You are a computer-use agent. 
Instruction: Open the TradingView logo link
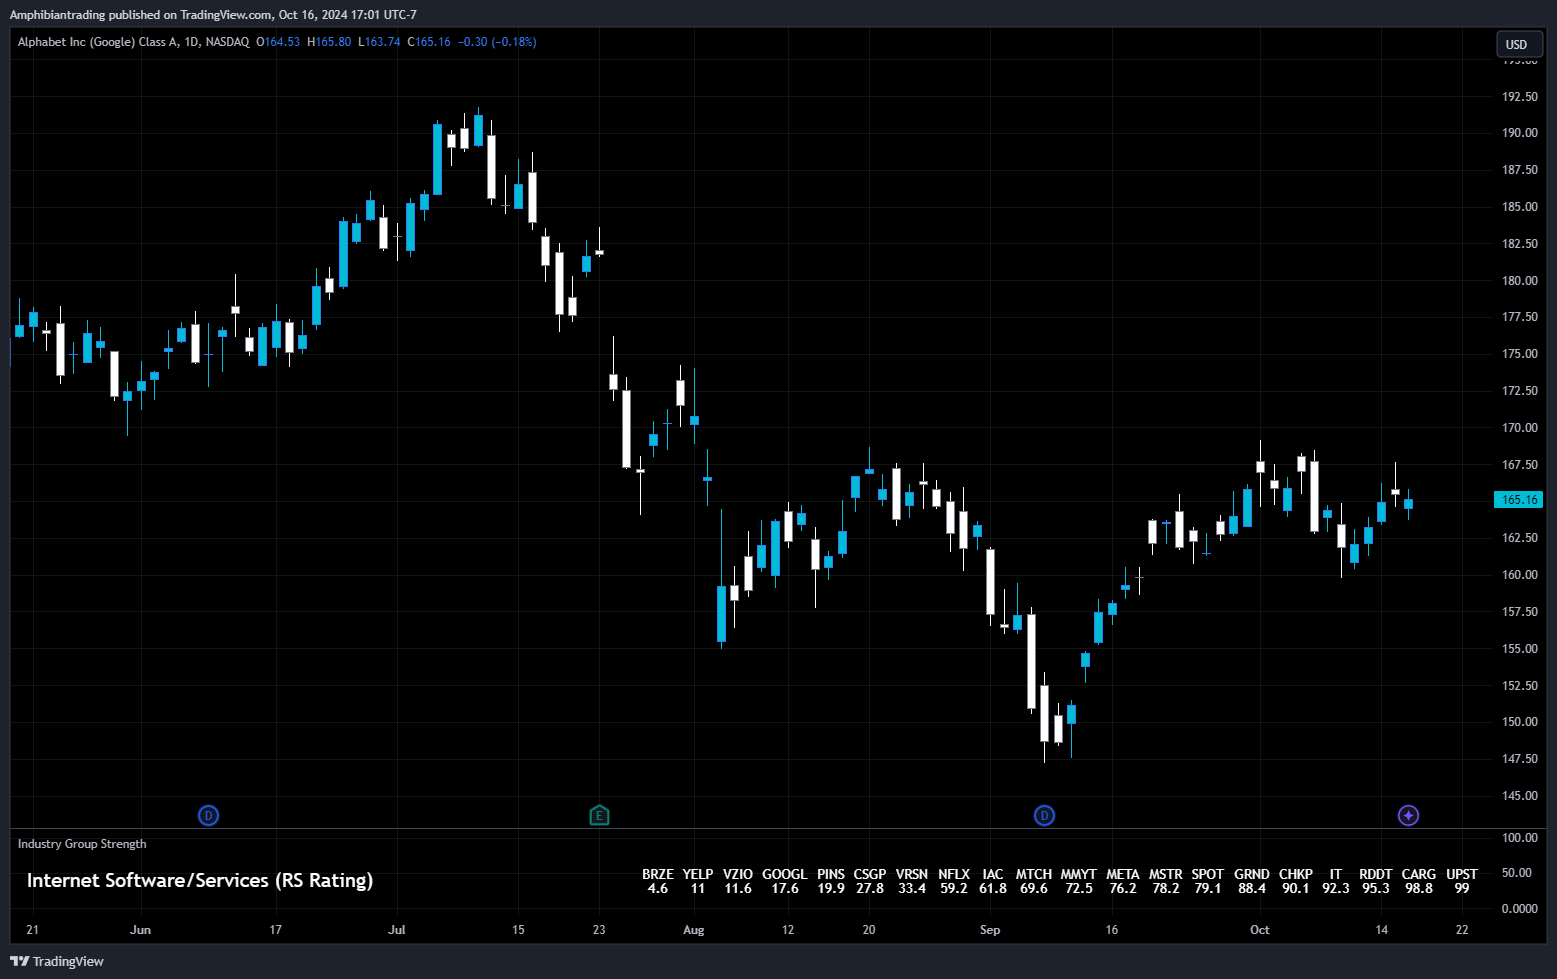[57, 961]
